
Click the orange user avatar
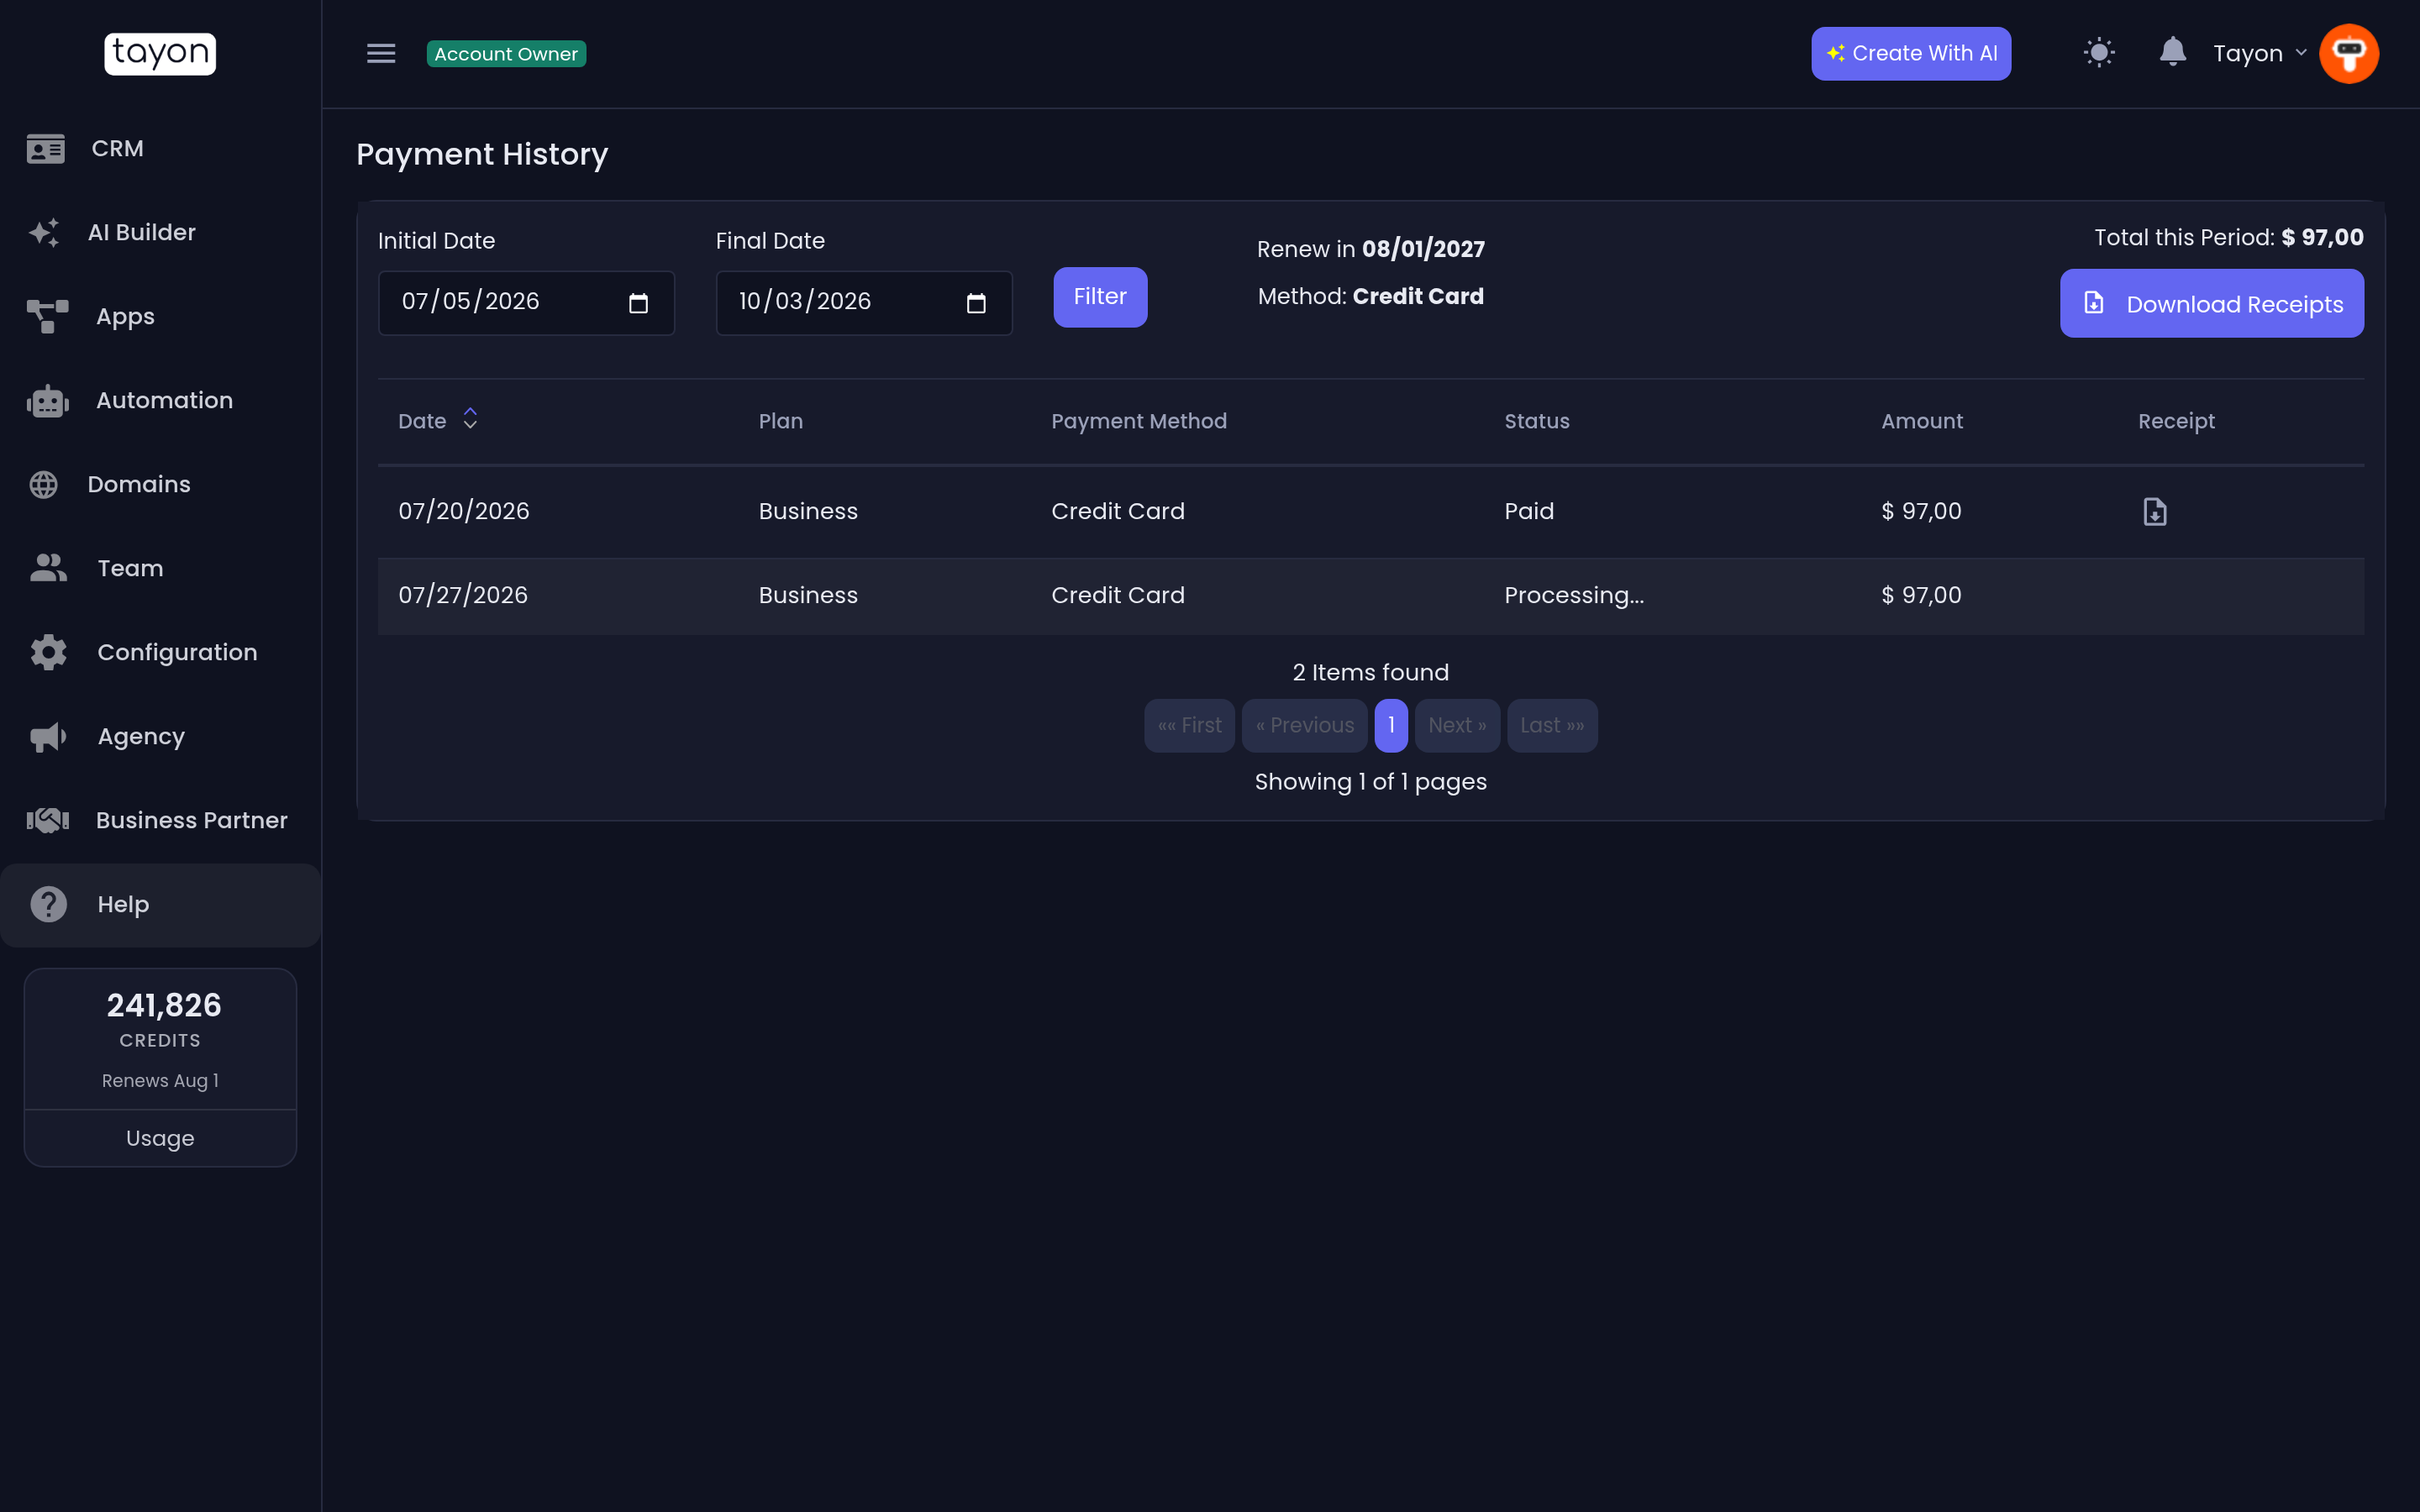click(x=2349, y=53)
